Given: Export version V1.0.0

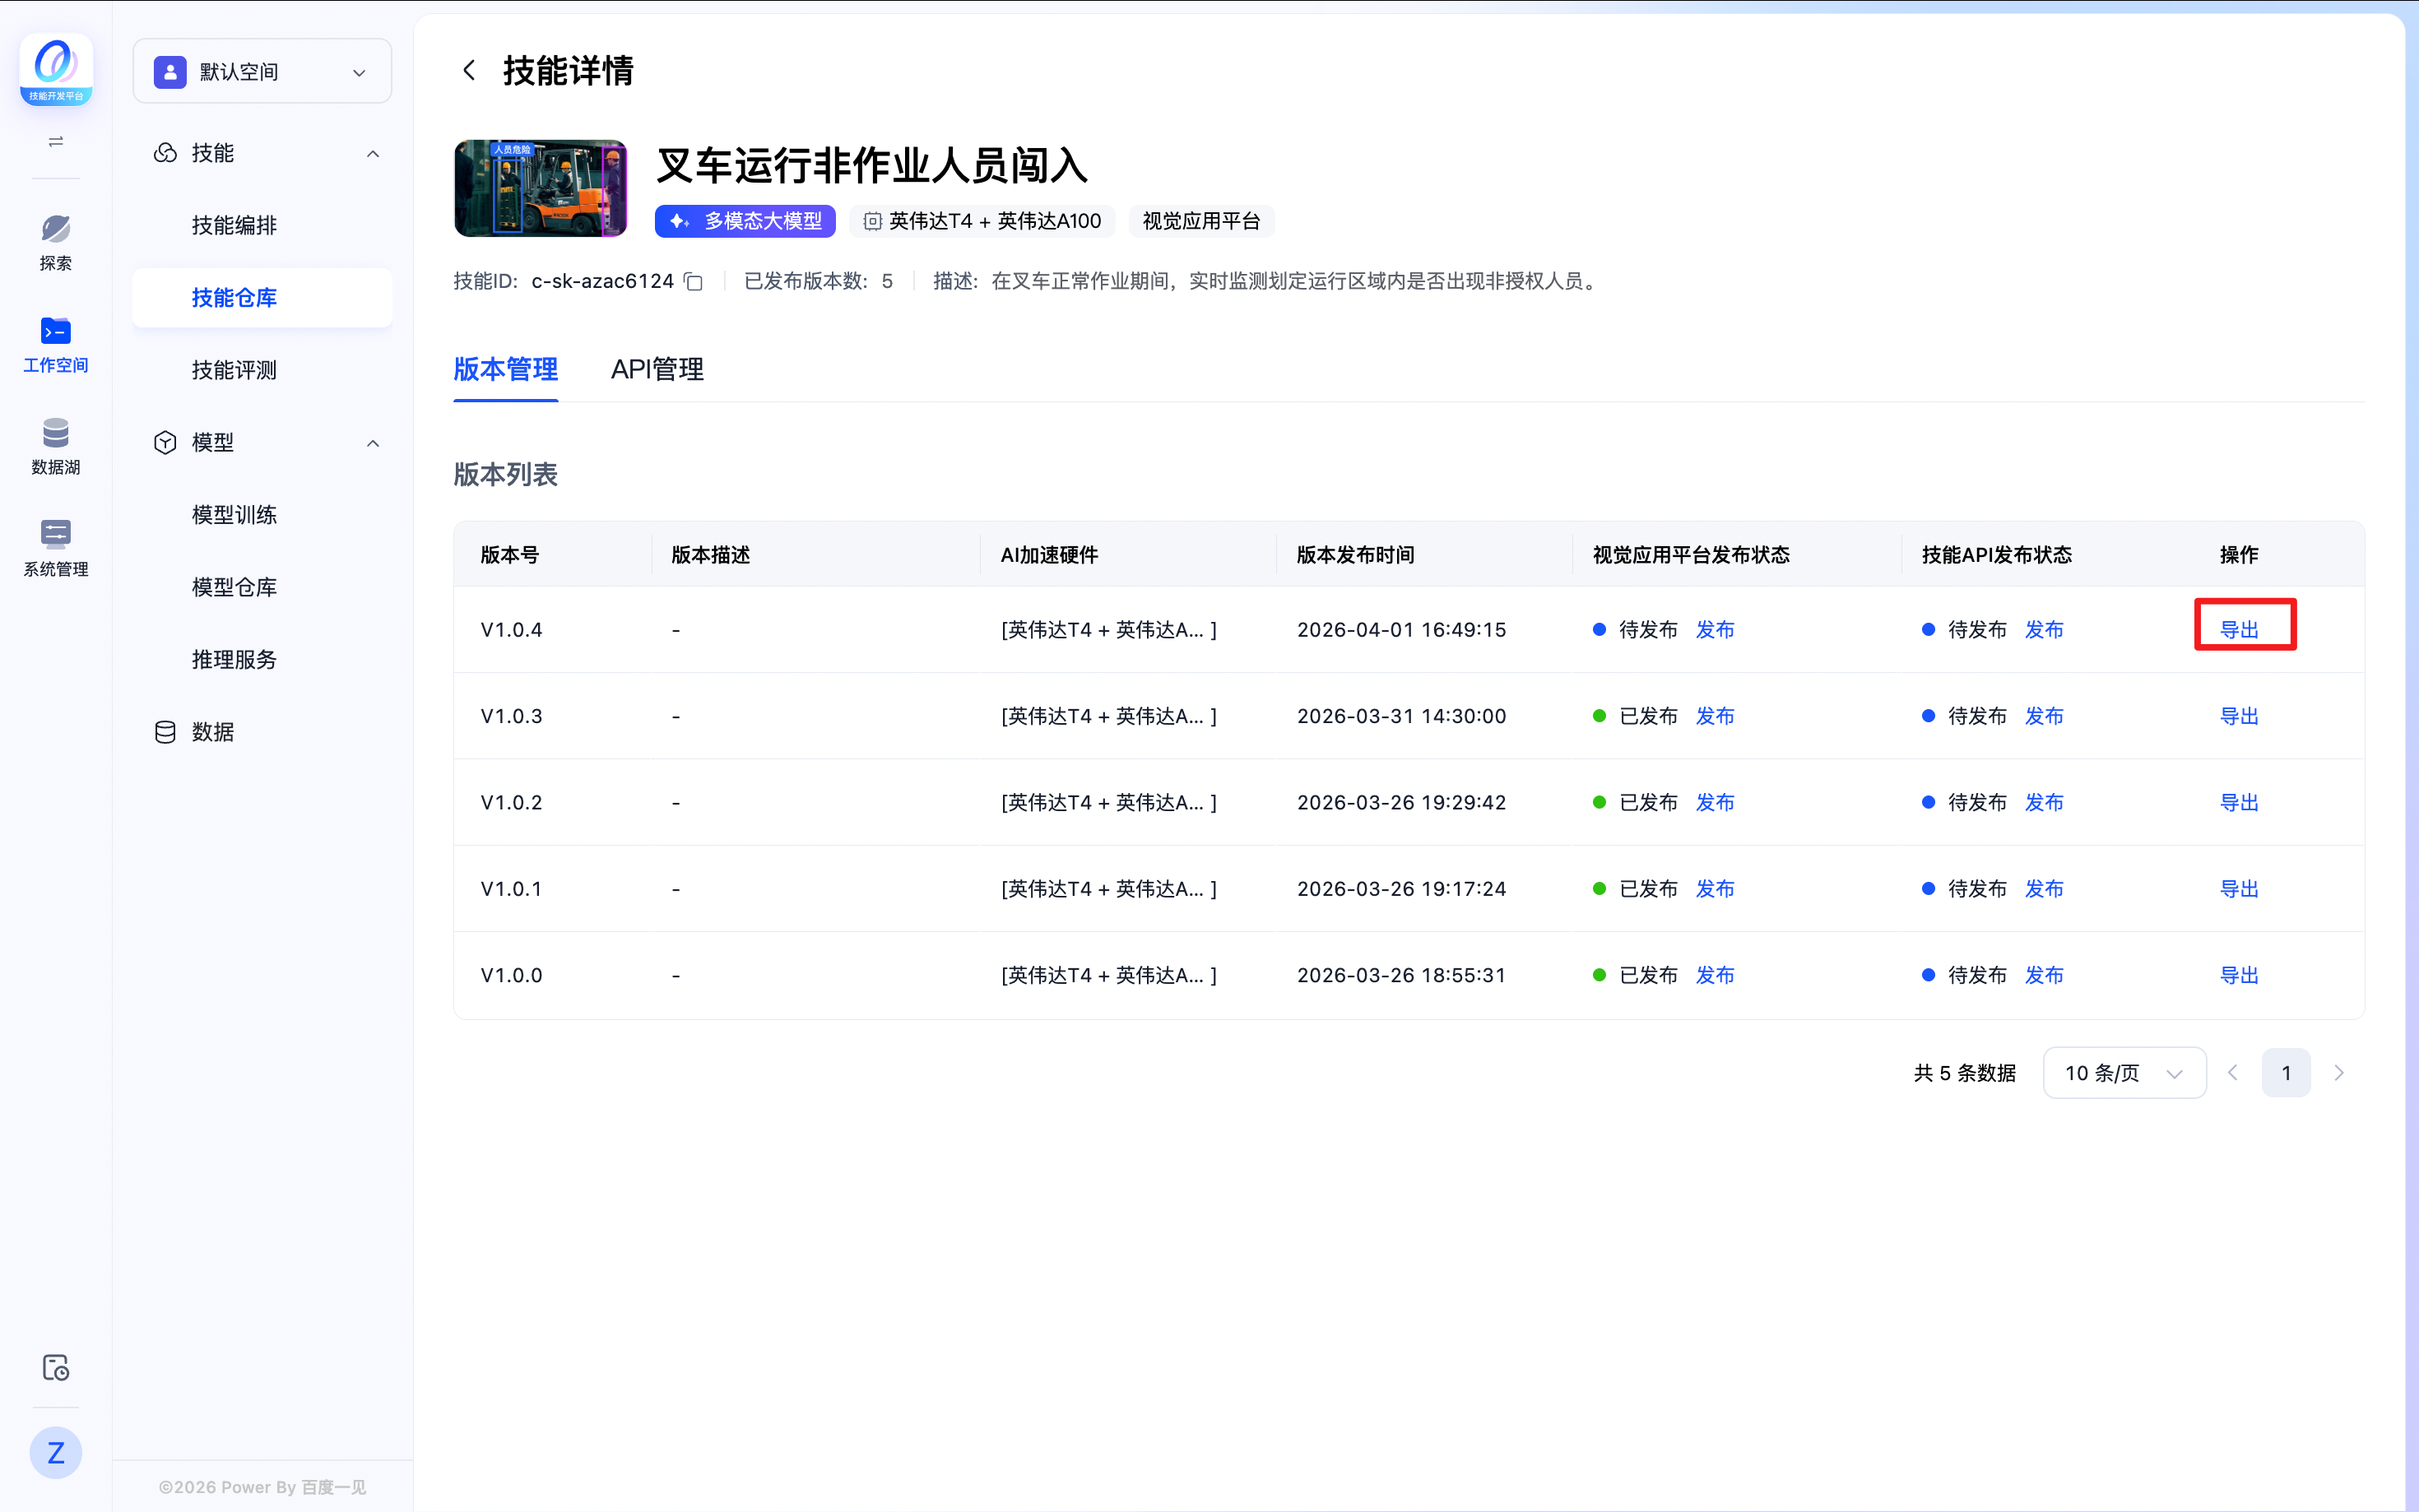Looking at the screenshot, I should click(x=2239, y=975).
